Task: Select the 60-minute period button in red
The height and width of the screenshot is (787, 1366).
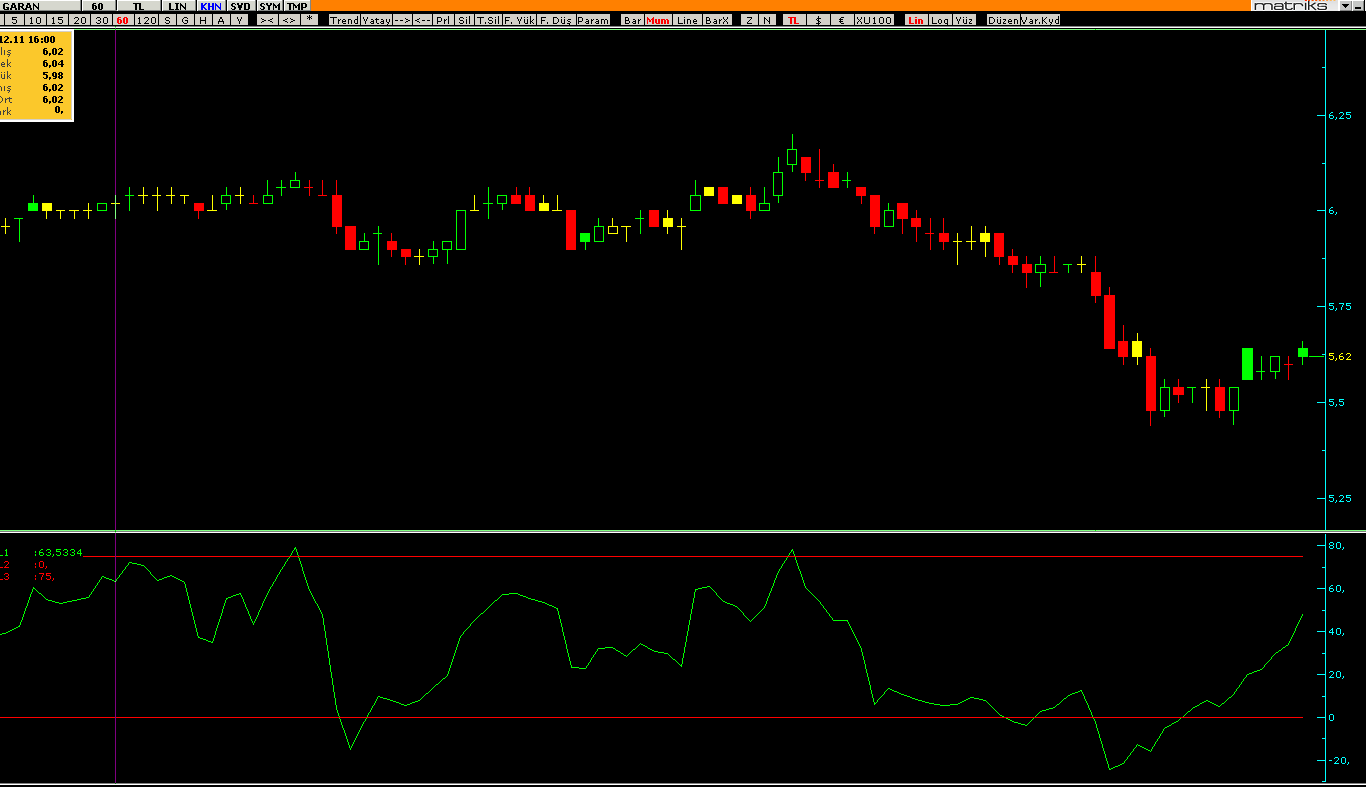Action: pyautogui.click(x=122, y=20)
